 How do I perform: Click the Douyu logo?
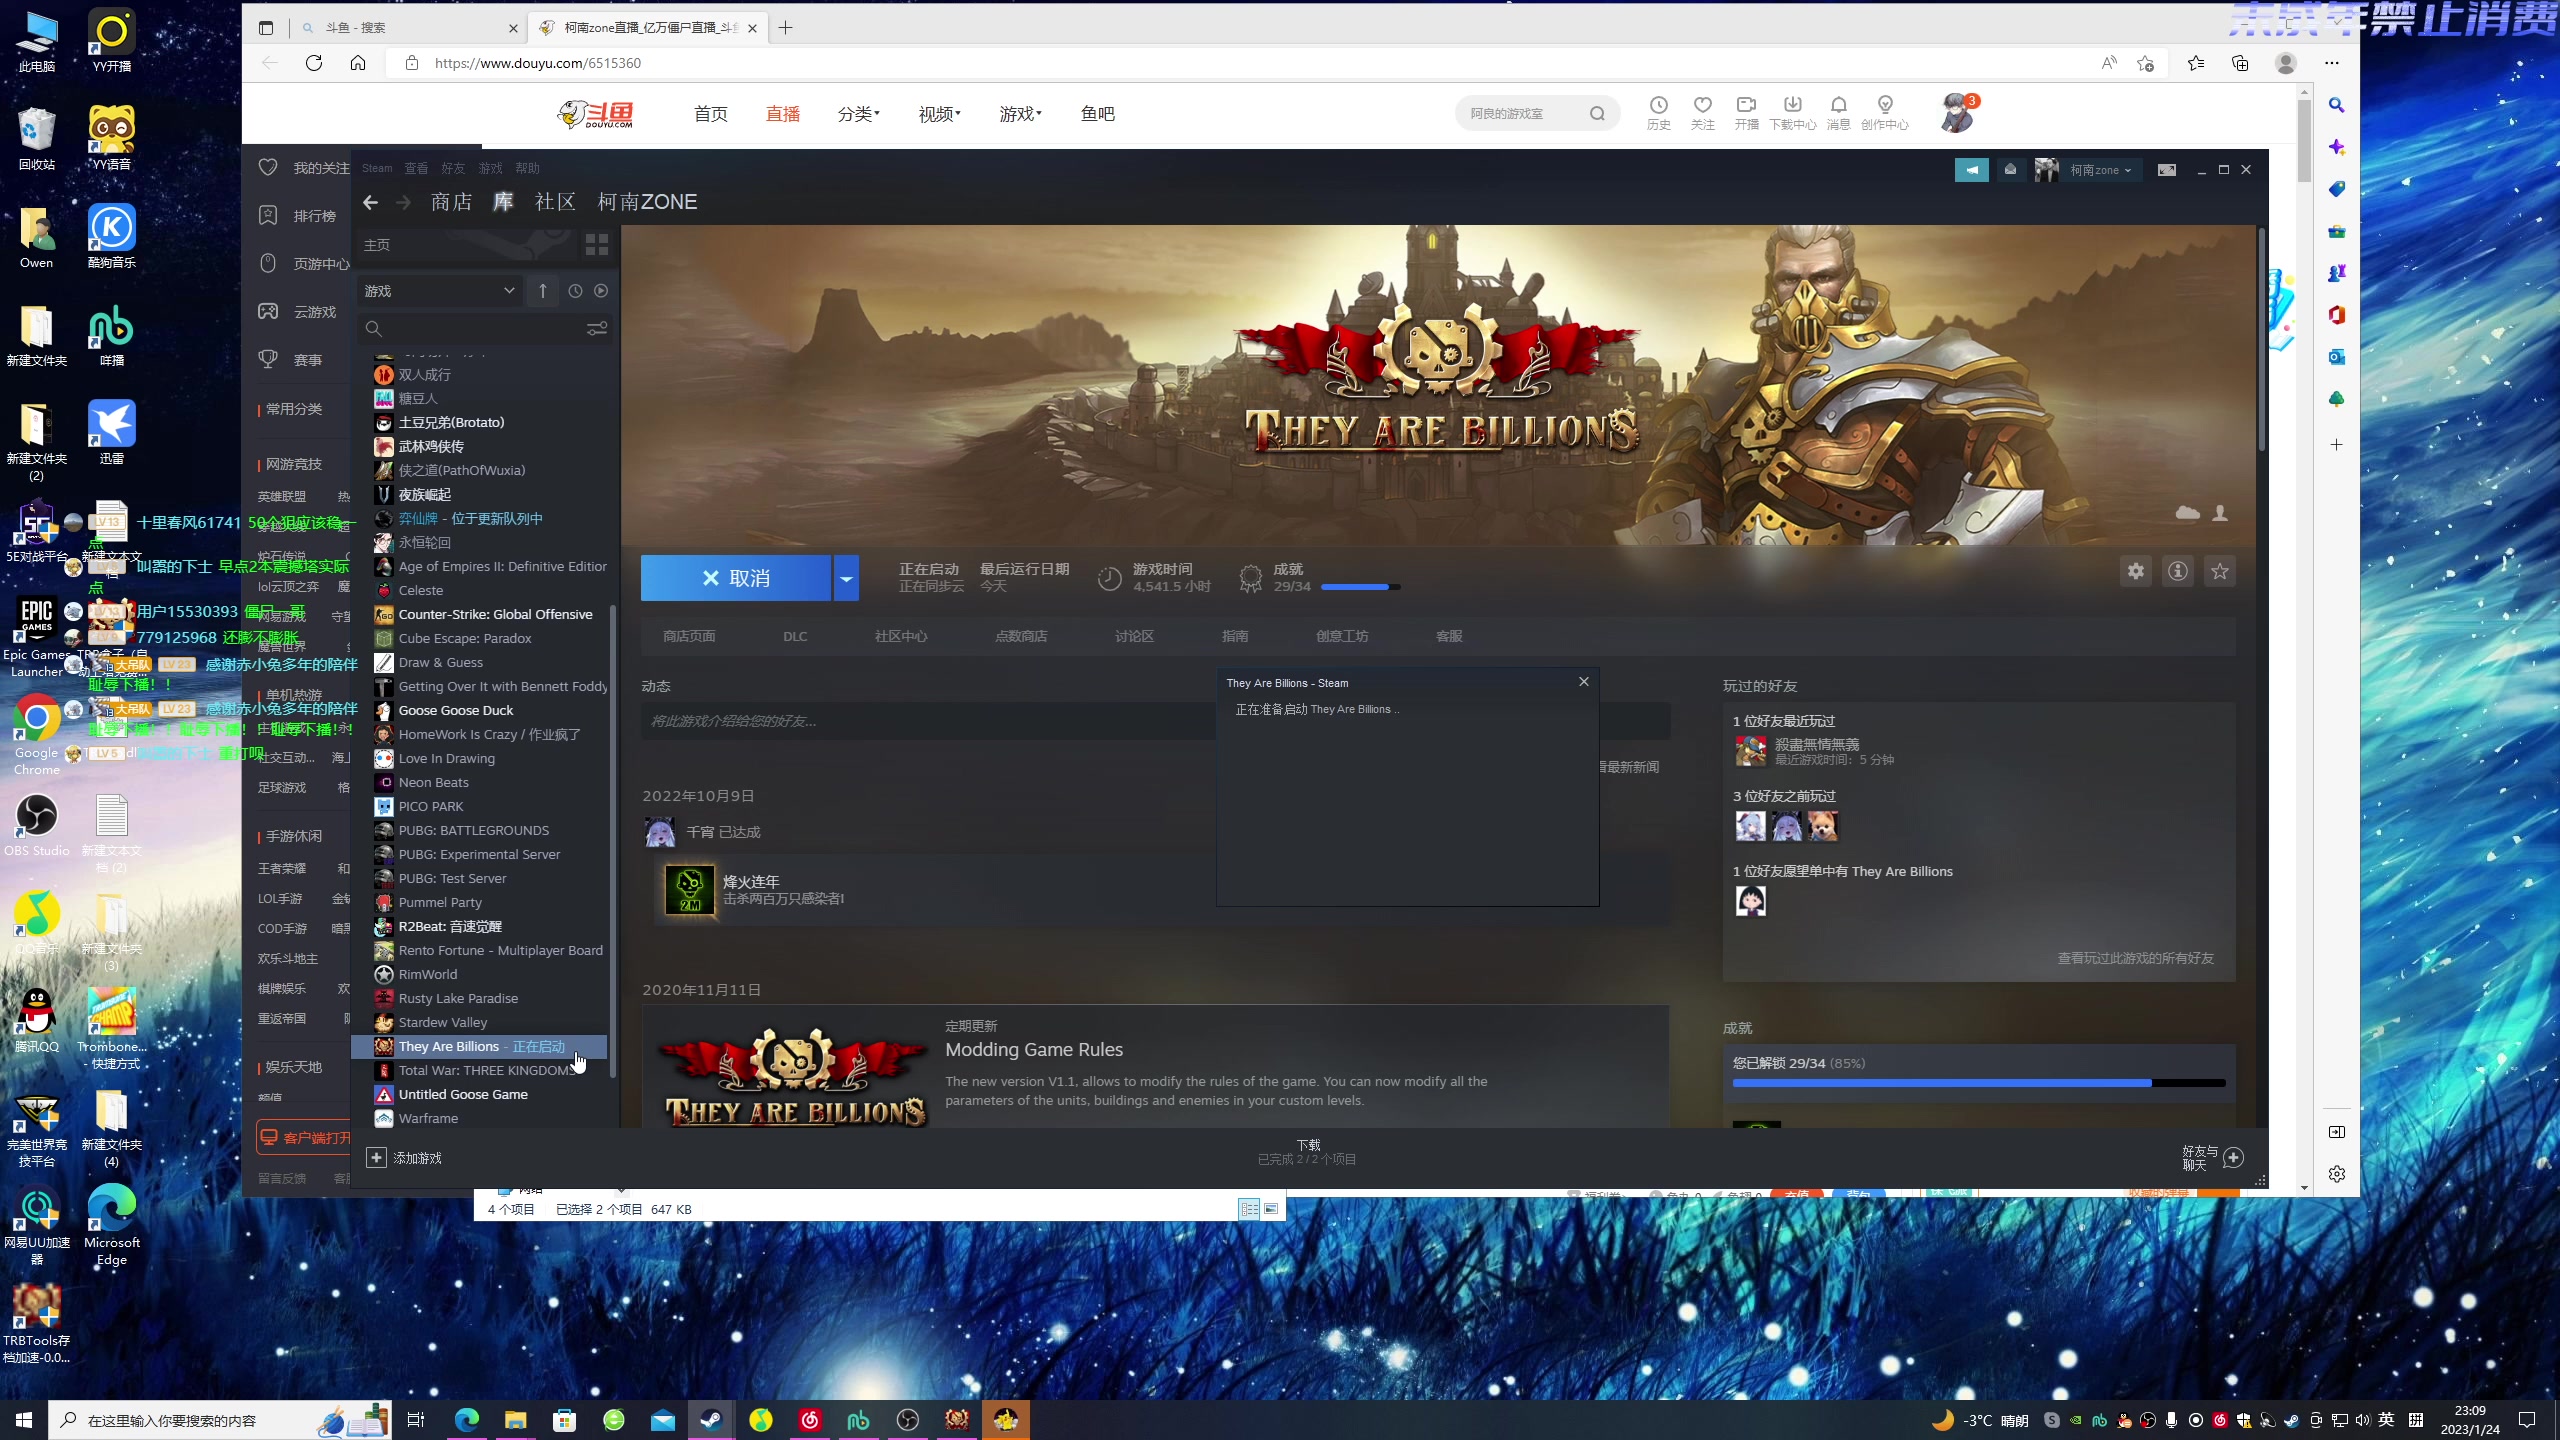(x=597, y=114)
